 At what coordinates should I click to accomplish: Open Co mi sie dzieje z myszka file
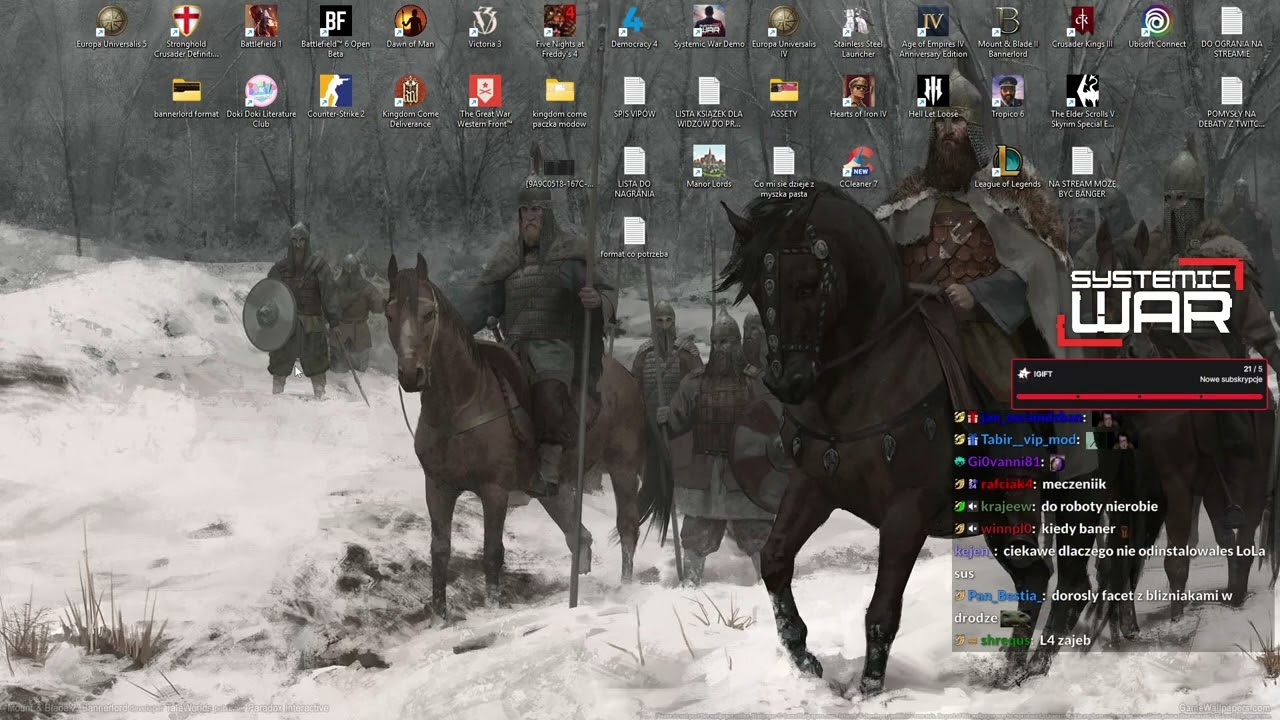click(x=784, y=172)
